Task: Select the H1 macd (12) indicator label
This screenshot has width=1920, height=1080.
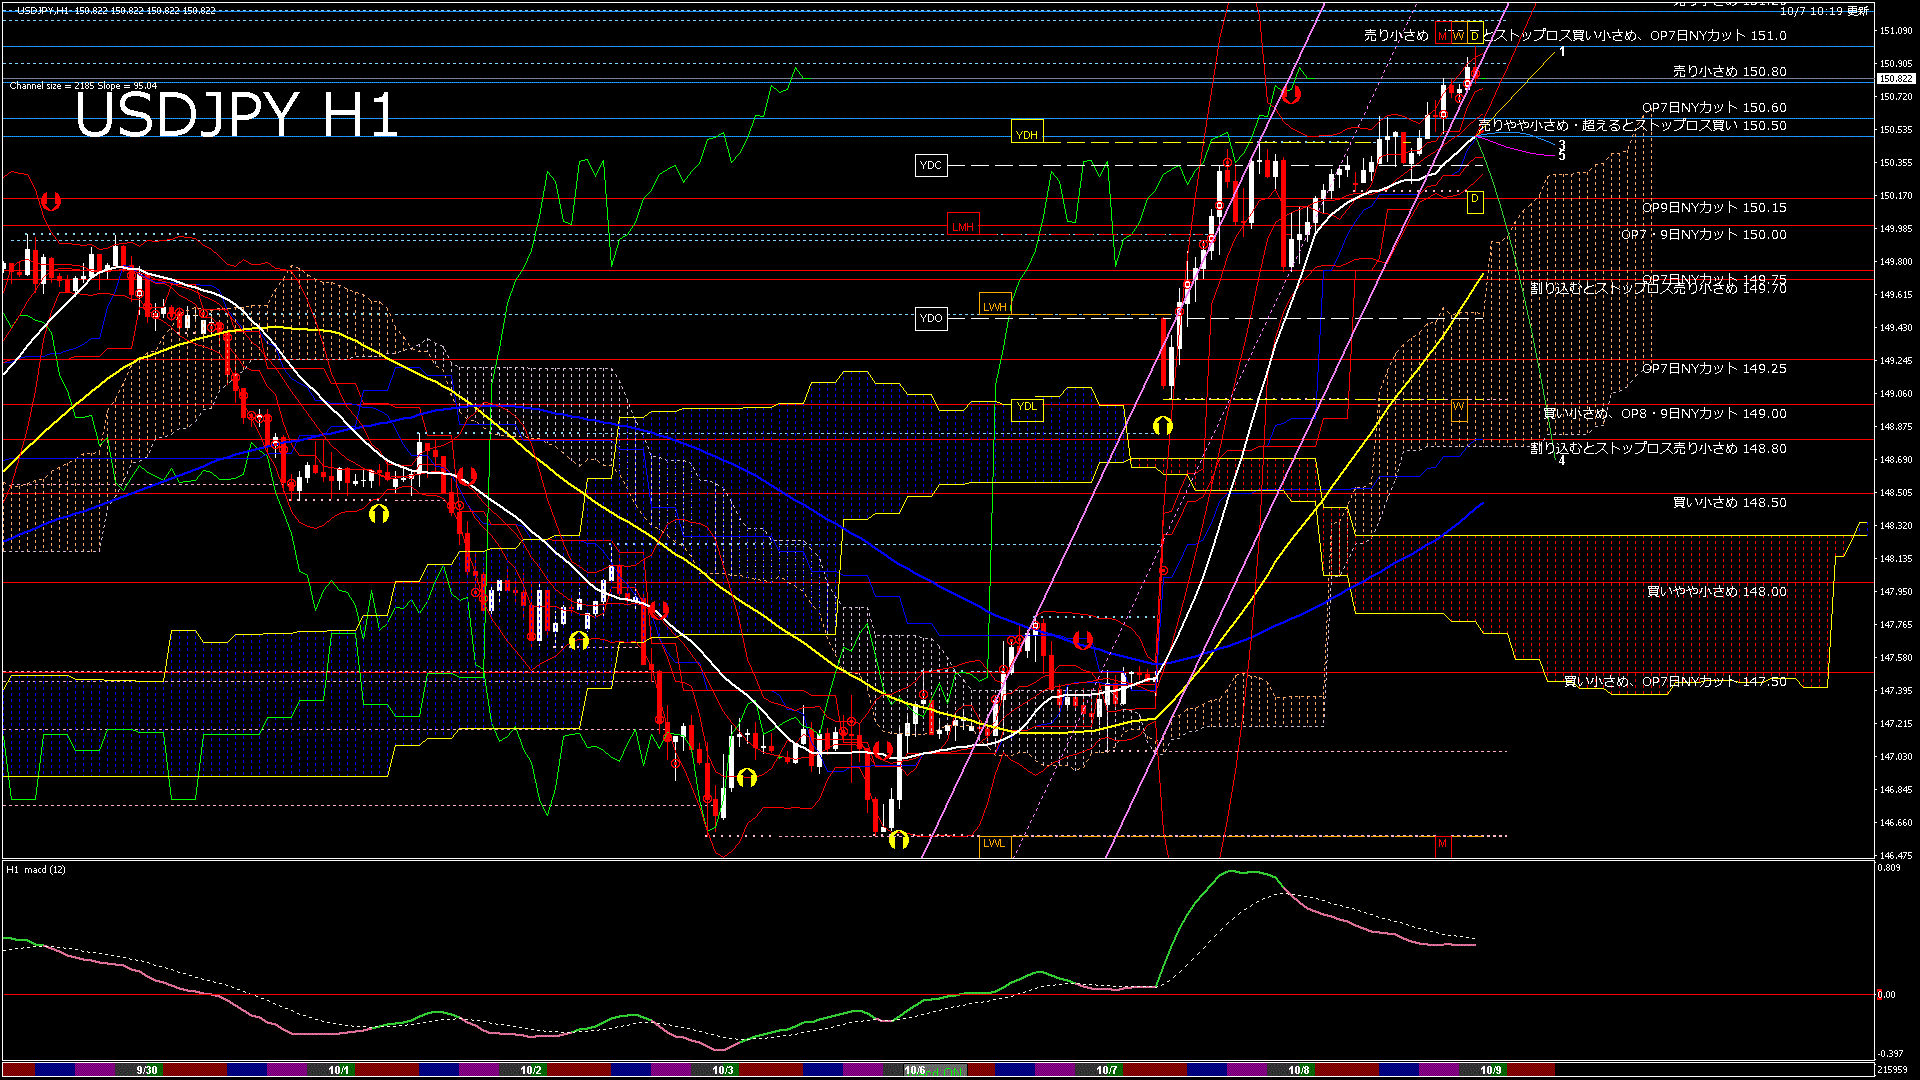Action: (36, 870)
